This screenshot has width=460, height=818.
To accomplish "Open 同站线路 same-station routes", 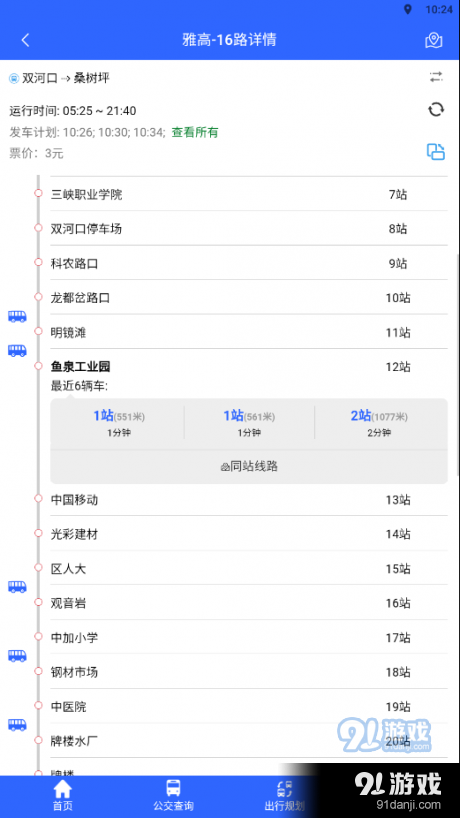I will pos(249,466).
